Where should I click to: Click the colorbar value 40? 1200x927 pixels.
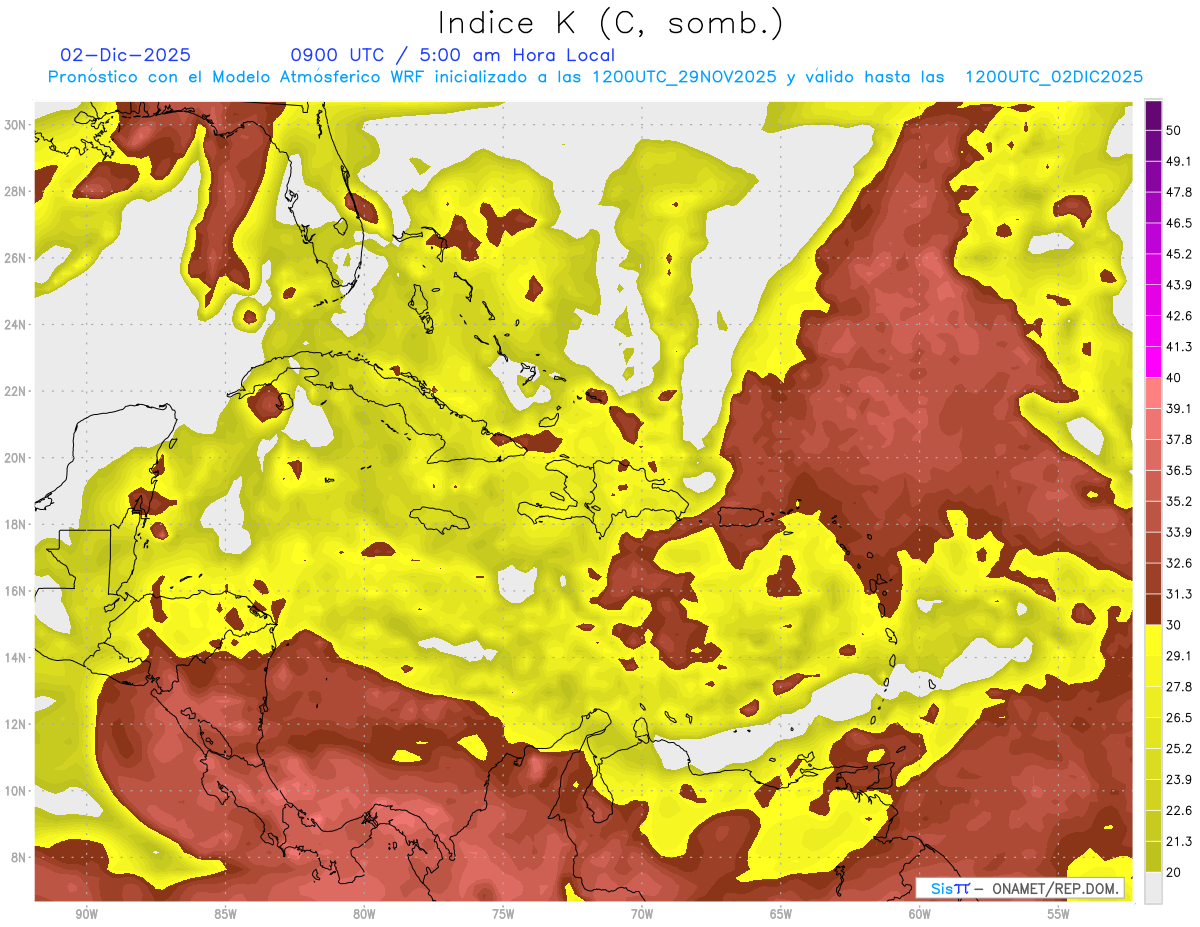coord(1176,377)
